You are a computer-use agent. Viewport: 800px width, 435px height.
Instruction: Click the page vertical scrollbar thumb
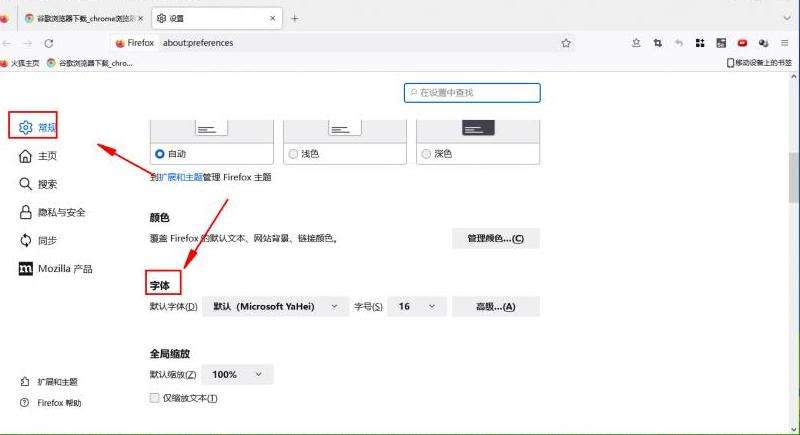794,177
